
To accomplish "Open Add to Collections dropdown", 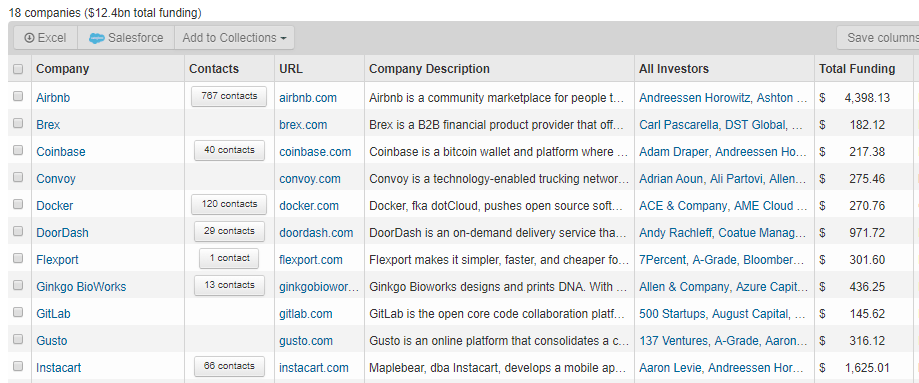I will (x=234, y=38).
